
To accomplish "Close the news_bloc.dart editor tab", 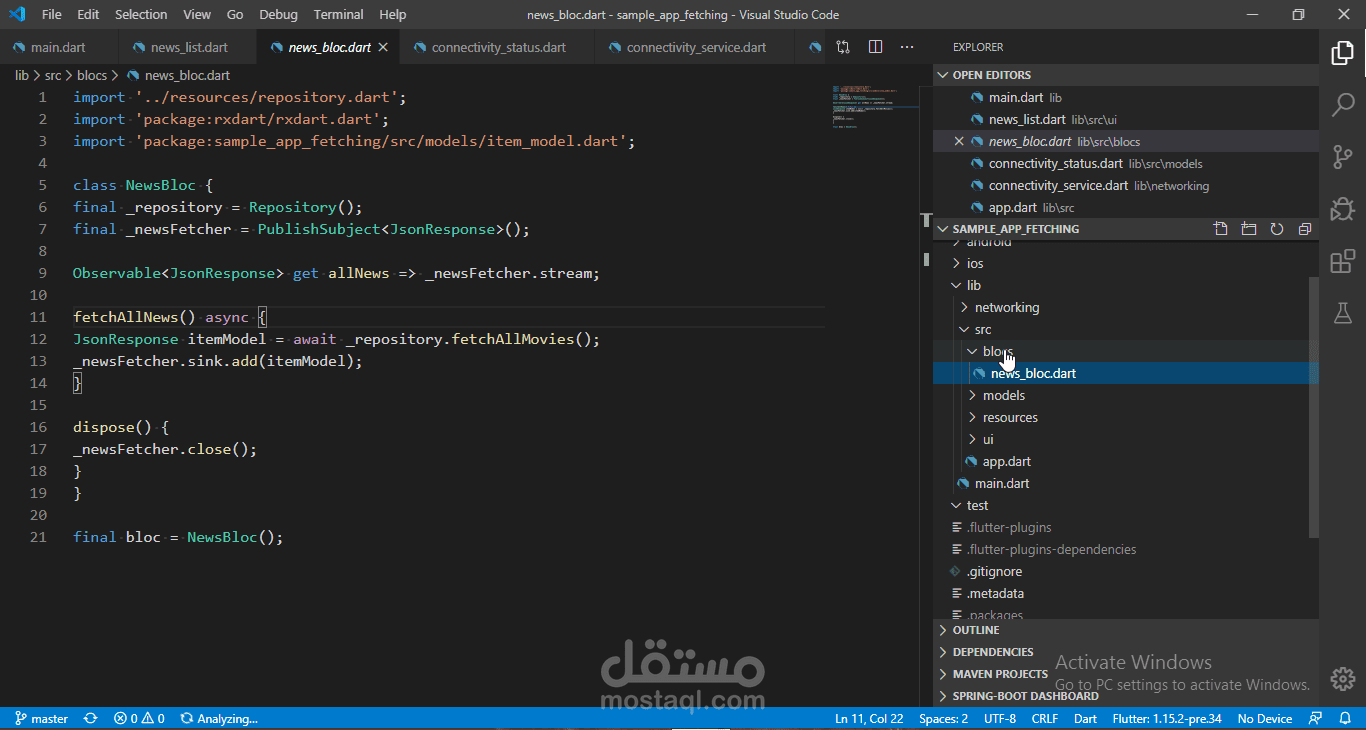I will [x=382, y=47].
